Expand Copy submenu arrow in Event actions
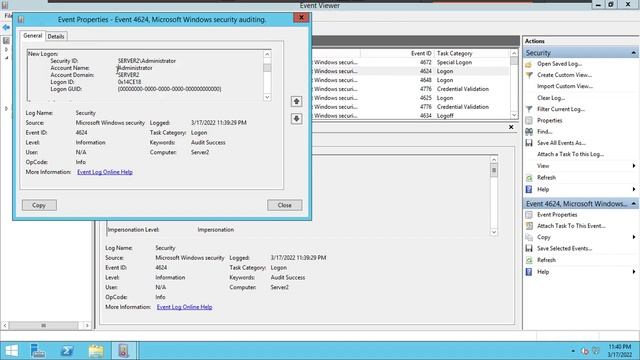This screenshot has height=360, width=640. click(634, 237)
